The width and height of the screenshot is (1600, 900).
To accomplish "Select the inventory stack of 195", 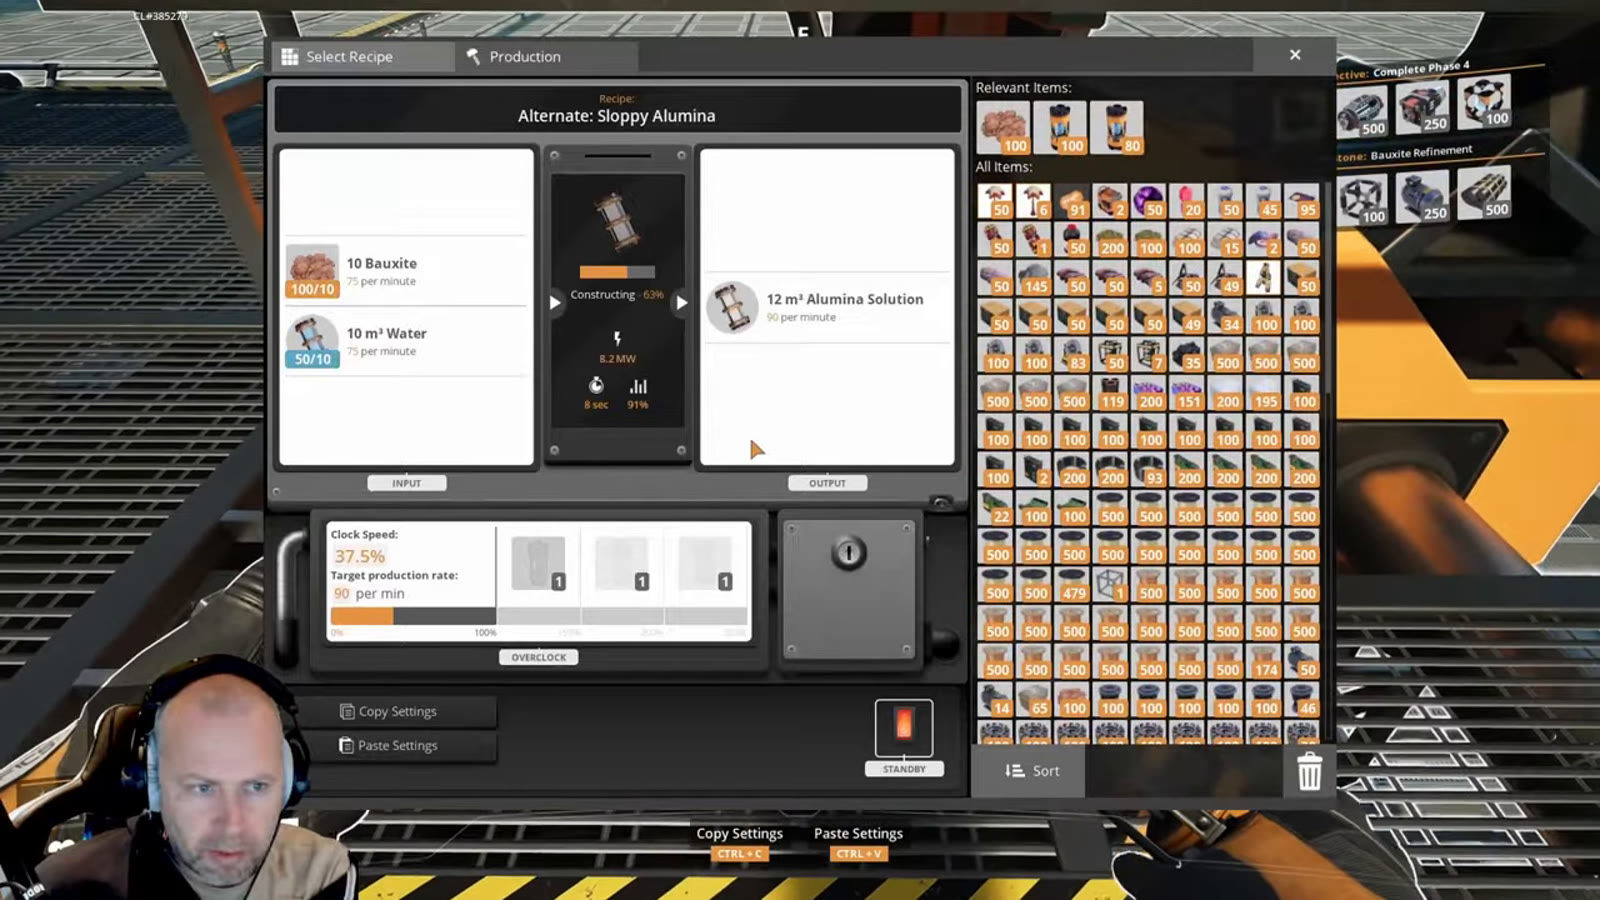I will (x=1264, y=392).
